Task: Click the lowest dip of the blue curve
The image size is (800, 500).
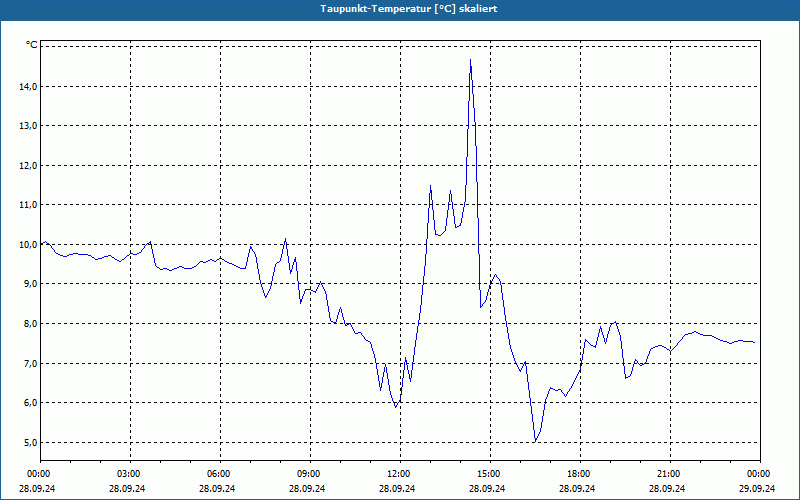Action: click(535, 441)
